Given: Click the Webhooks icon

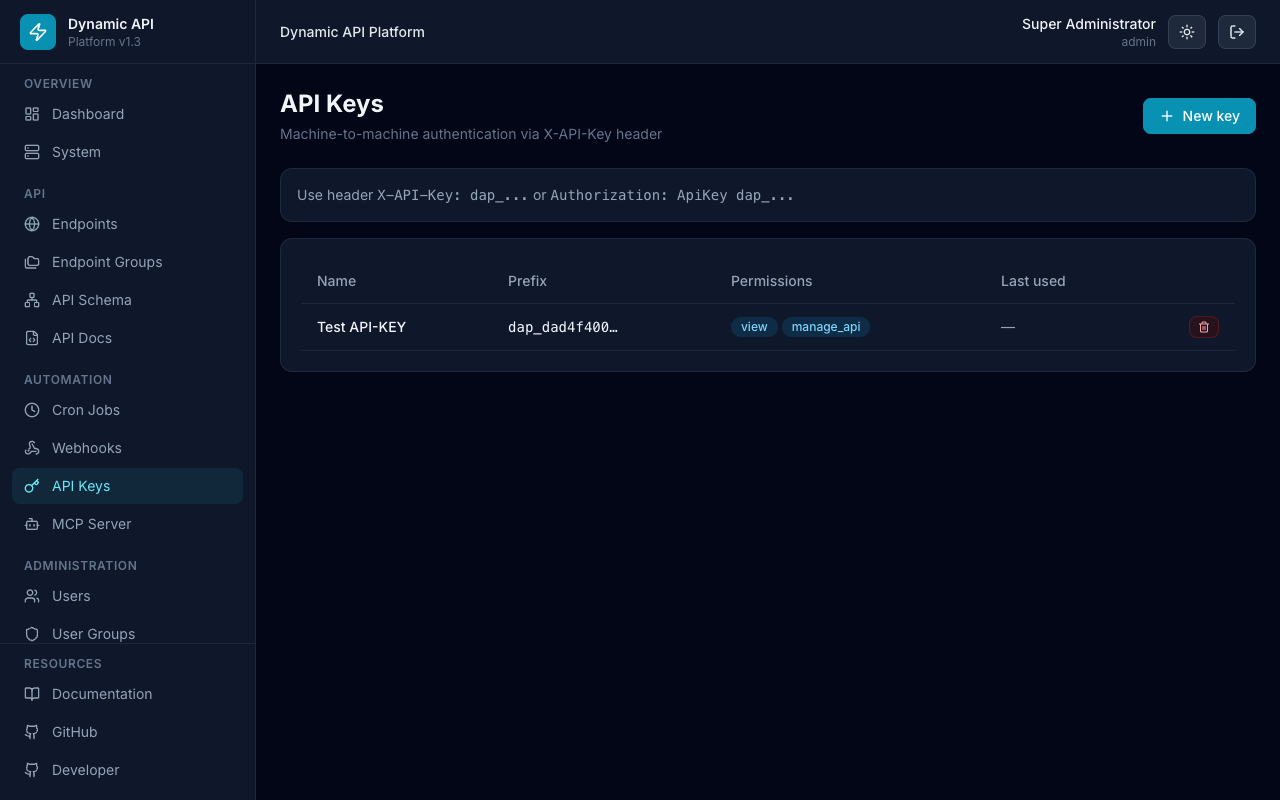Looking at the screenshot, I should [x=32, y=448].
